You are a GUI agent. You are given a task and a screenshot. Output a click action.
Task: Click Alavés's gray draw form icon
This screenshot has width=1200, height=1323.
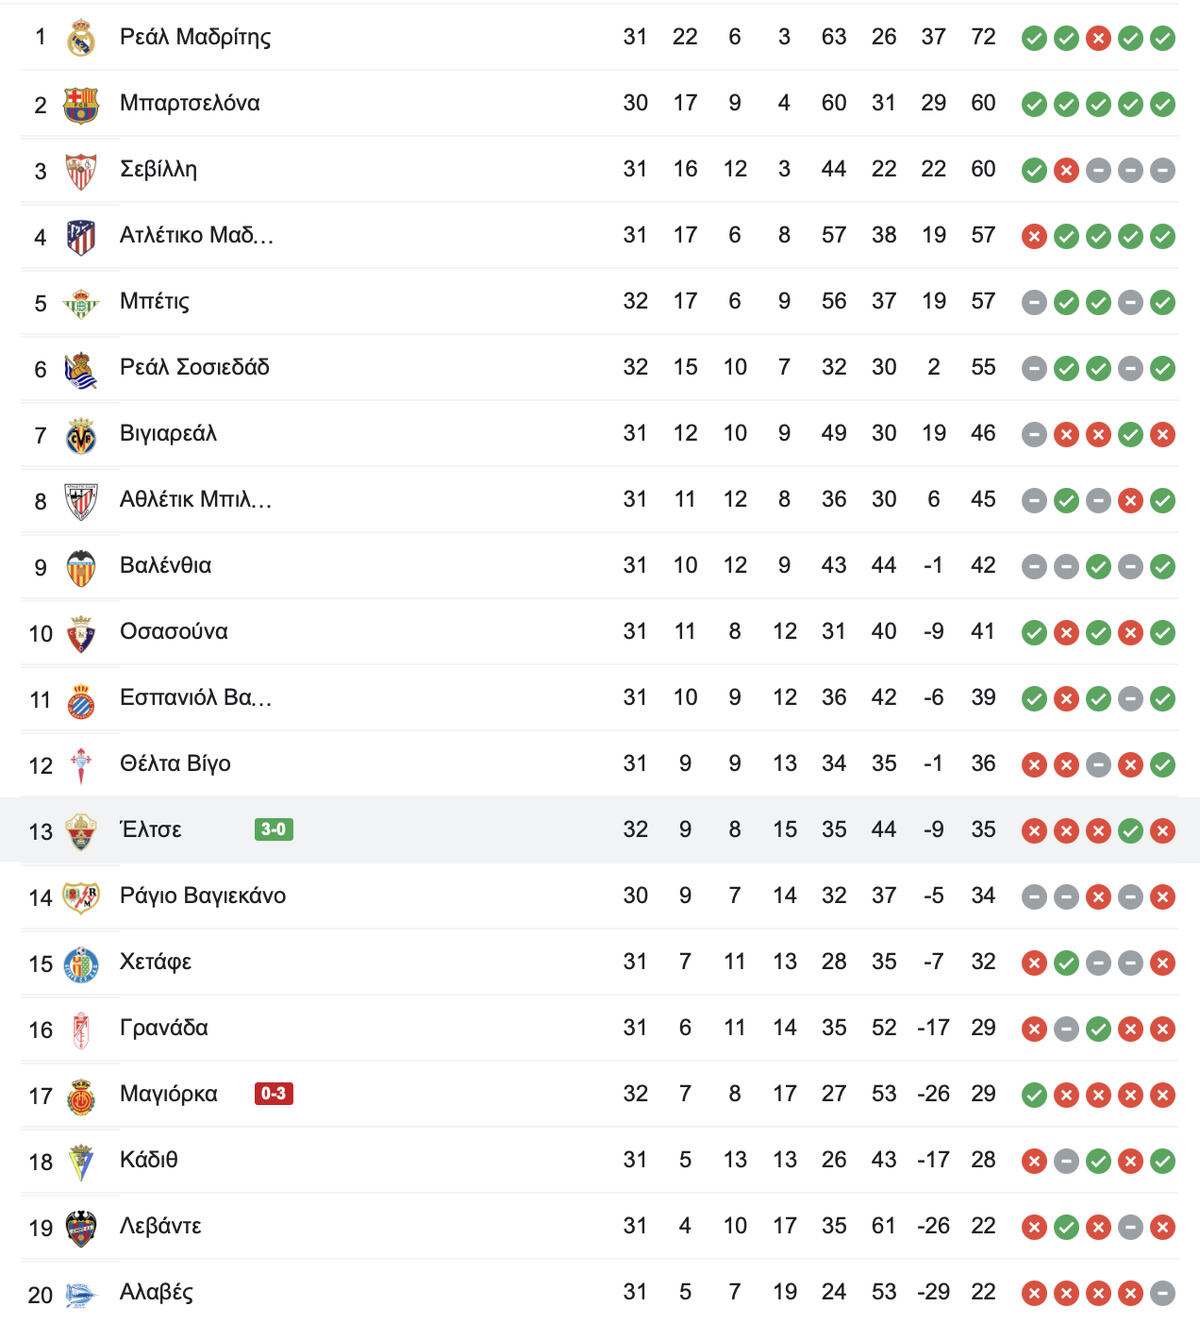(1162, 1293)
